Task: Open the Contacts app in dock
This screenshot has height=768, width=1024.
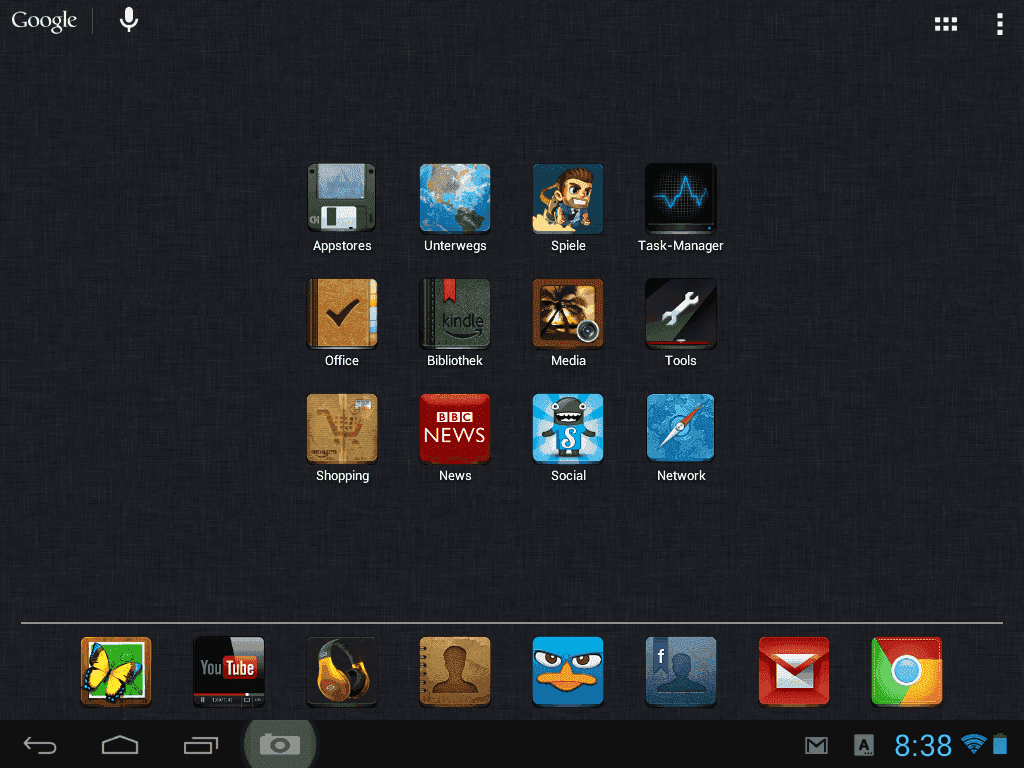Action: coord(455,672)
